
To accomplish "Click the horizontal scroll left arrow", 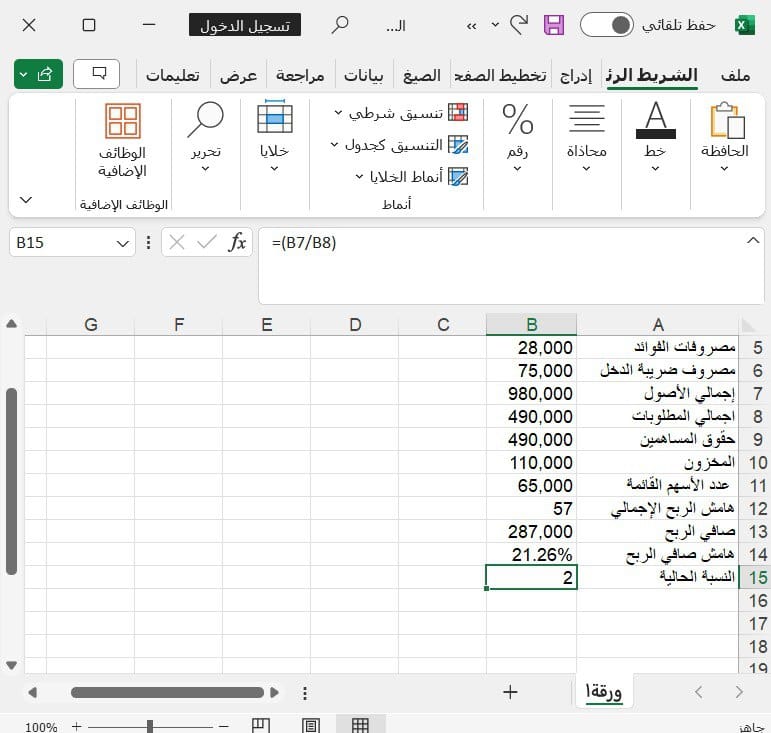I will 32,693.
